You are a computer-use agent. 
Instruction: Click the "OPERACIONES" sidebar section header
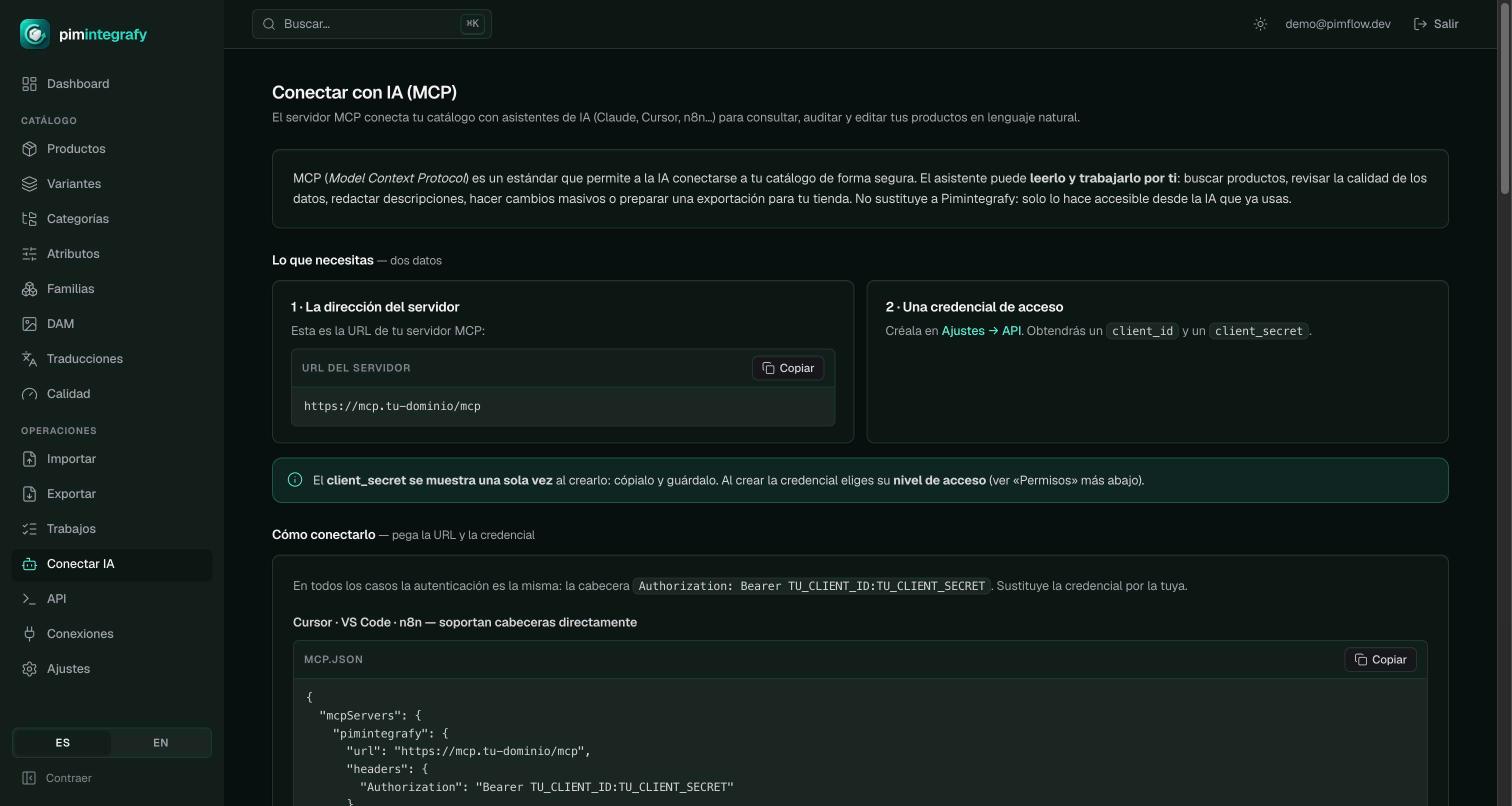tap(59, 431)
